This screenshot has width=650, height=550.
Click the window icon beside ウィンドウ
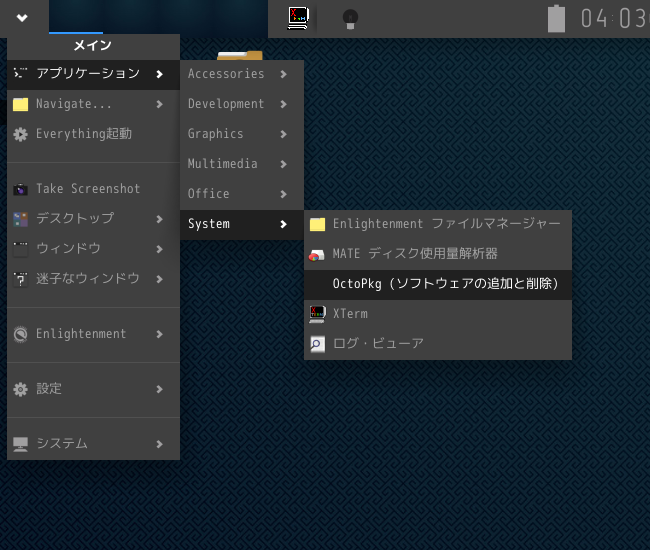pyautogui.click(x=20, y=250)
